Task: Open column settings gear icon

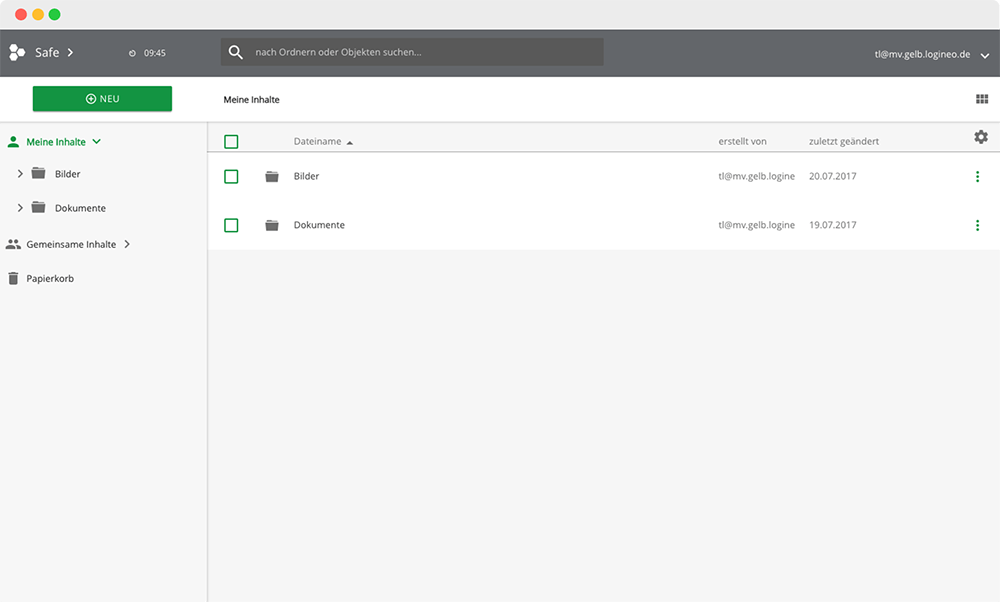Action: (980, 137)
